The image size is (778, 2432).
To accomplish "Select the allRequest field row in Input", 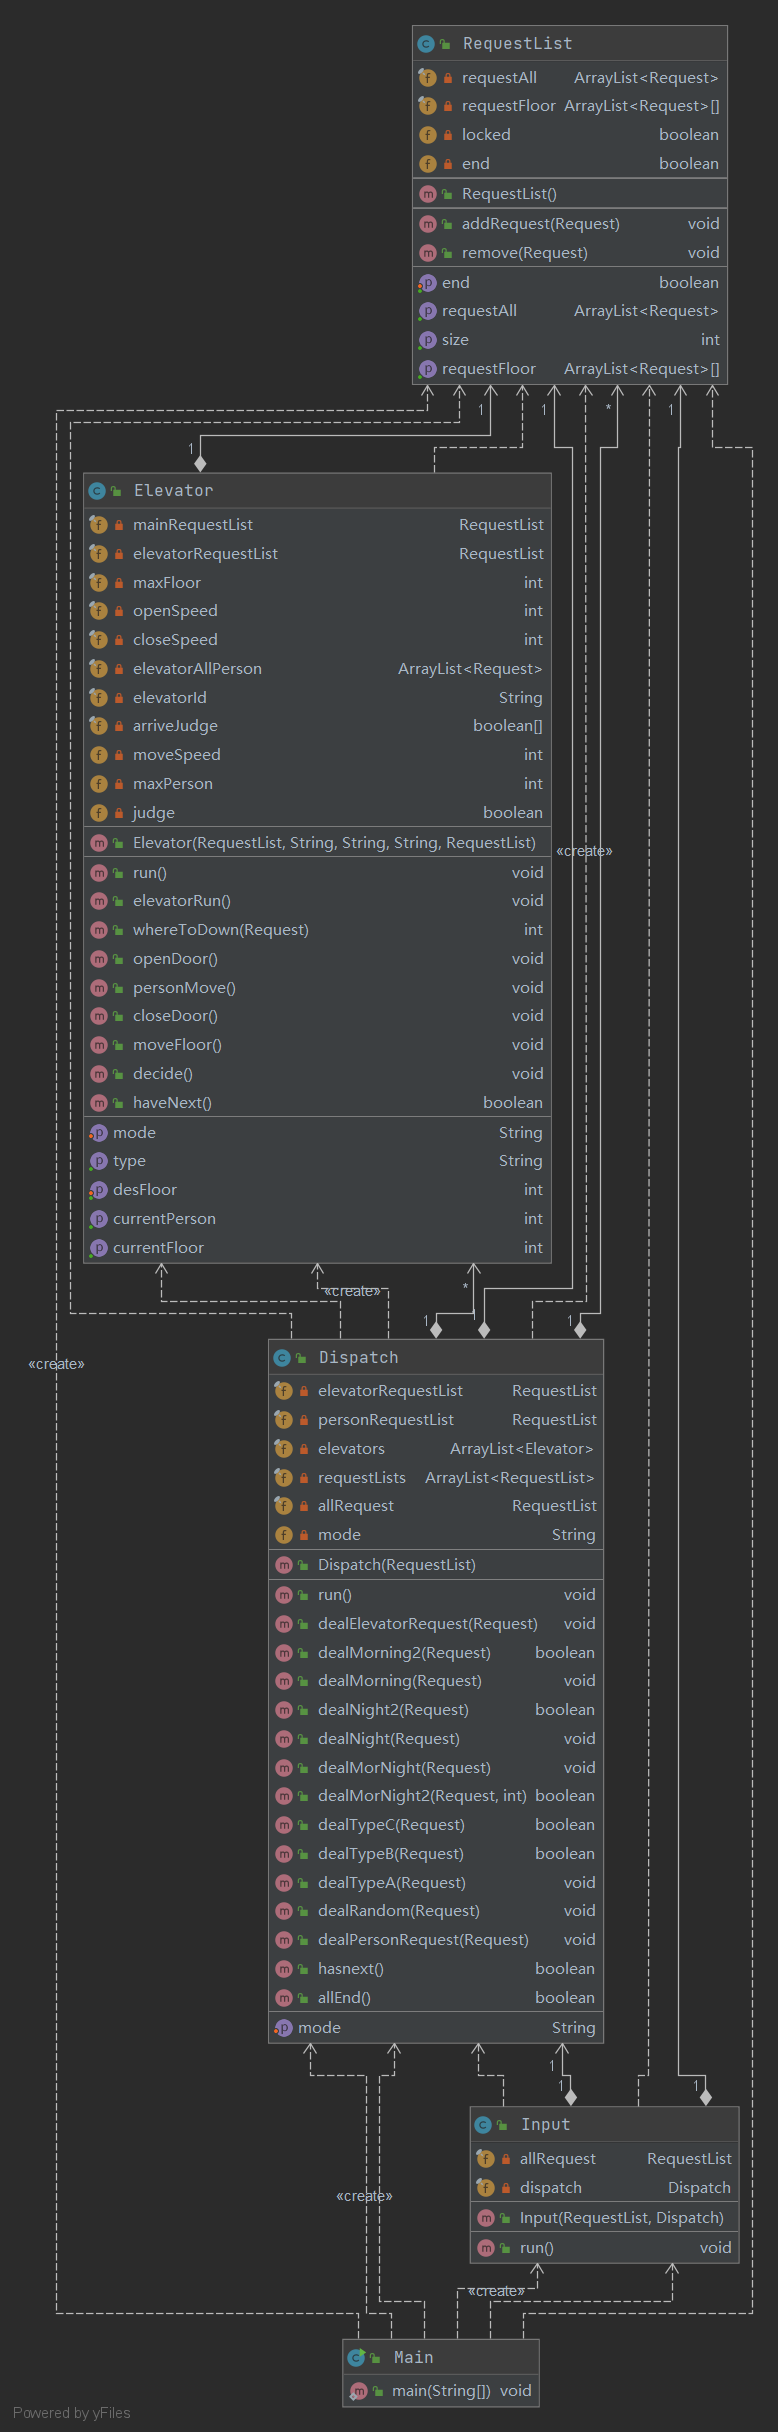I will (605, 2159).
